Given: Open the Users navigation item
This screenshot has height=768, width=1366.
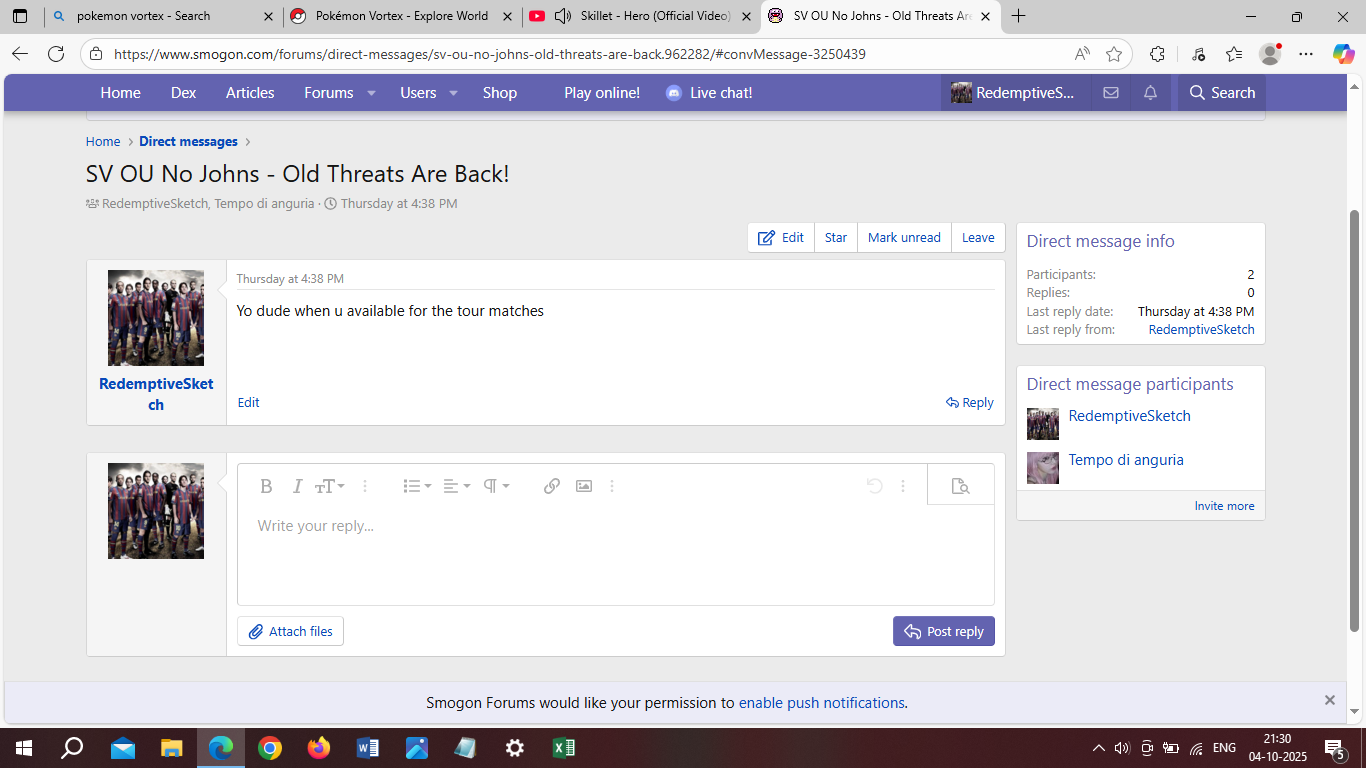Looking at the screenshot, I should coord(418,93).
